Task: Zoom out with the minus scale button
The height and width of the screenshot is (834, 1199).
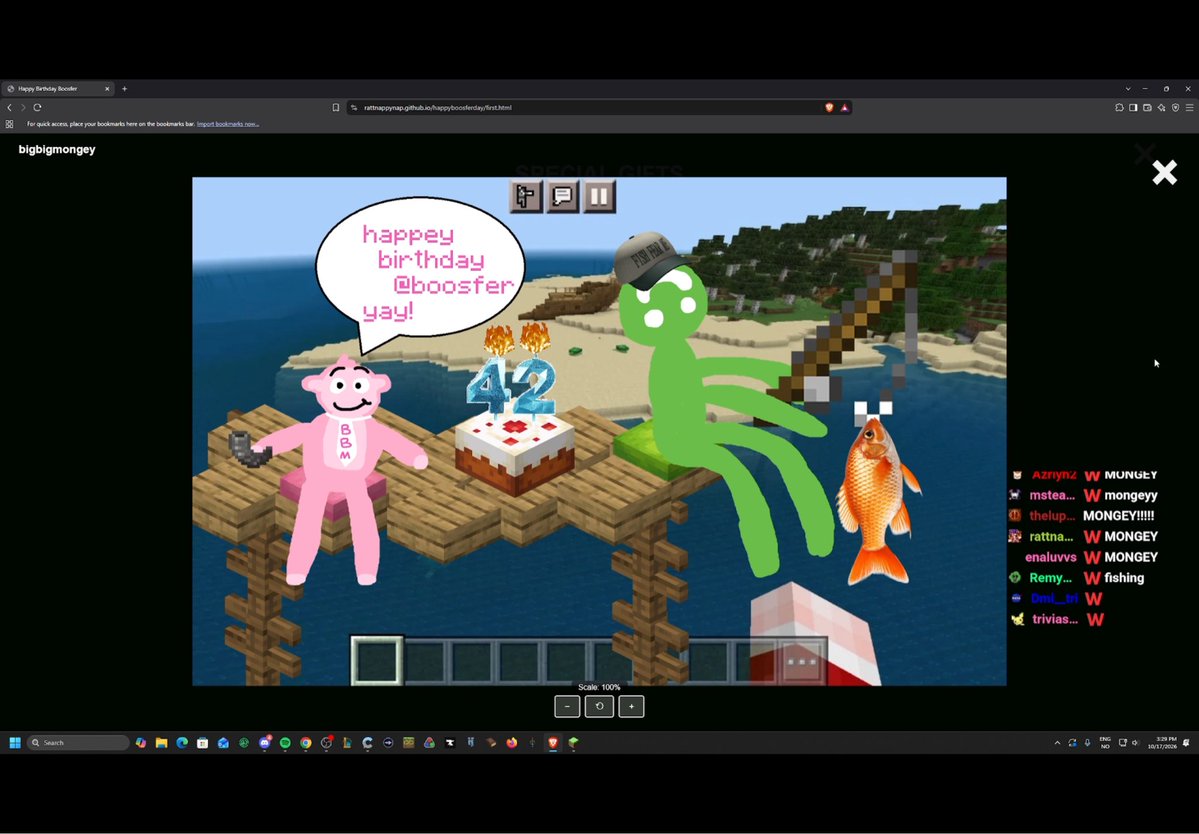Action: [x=567, y=706]
